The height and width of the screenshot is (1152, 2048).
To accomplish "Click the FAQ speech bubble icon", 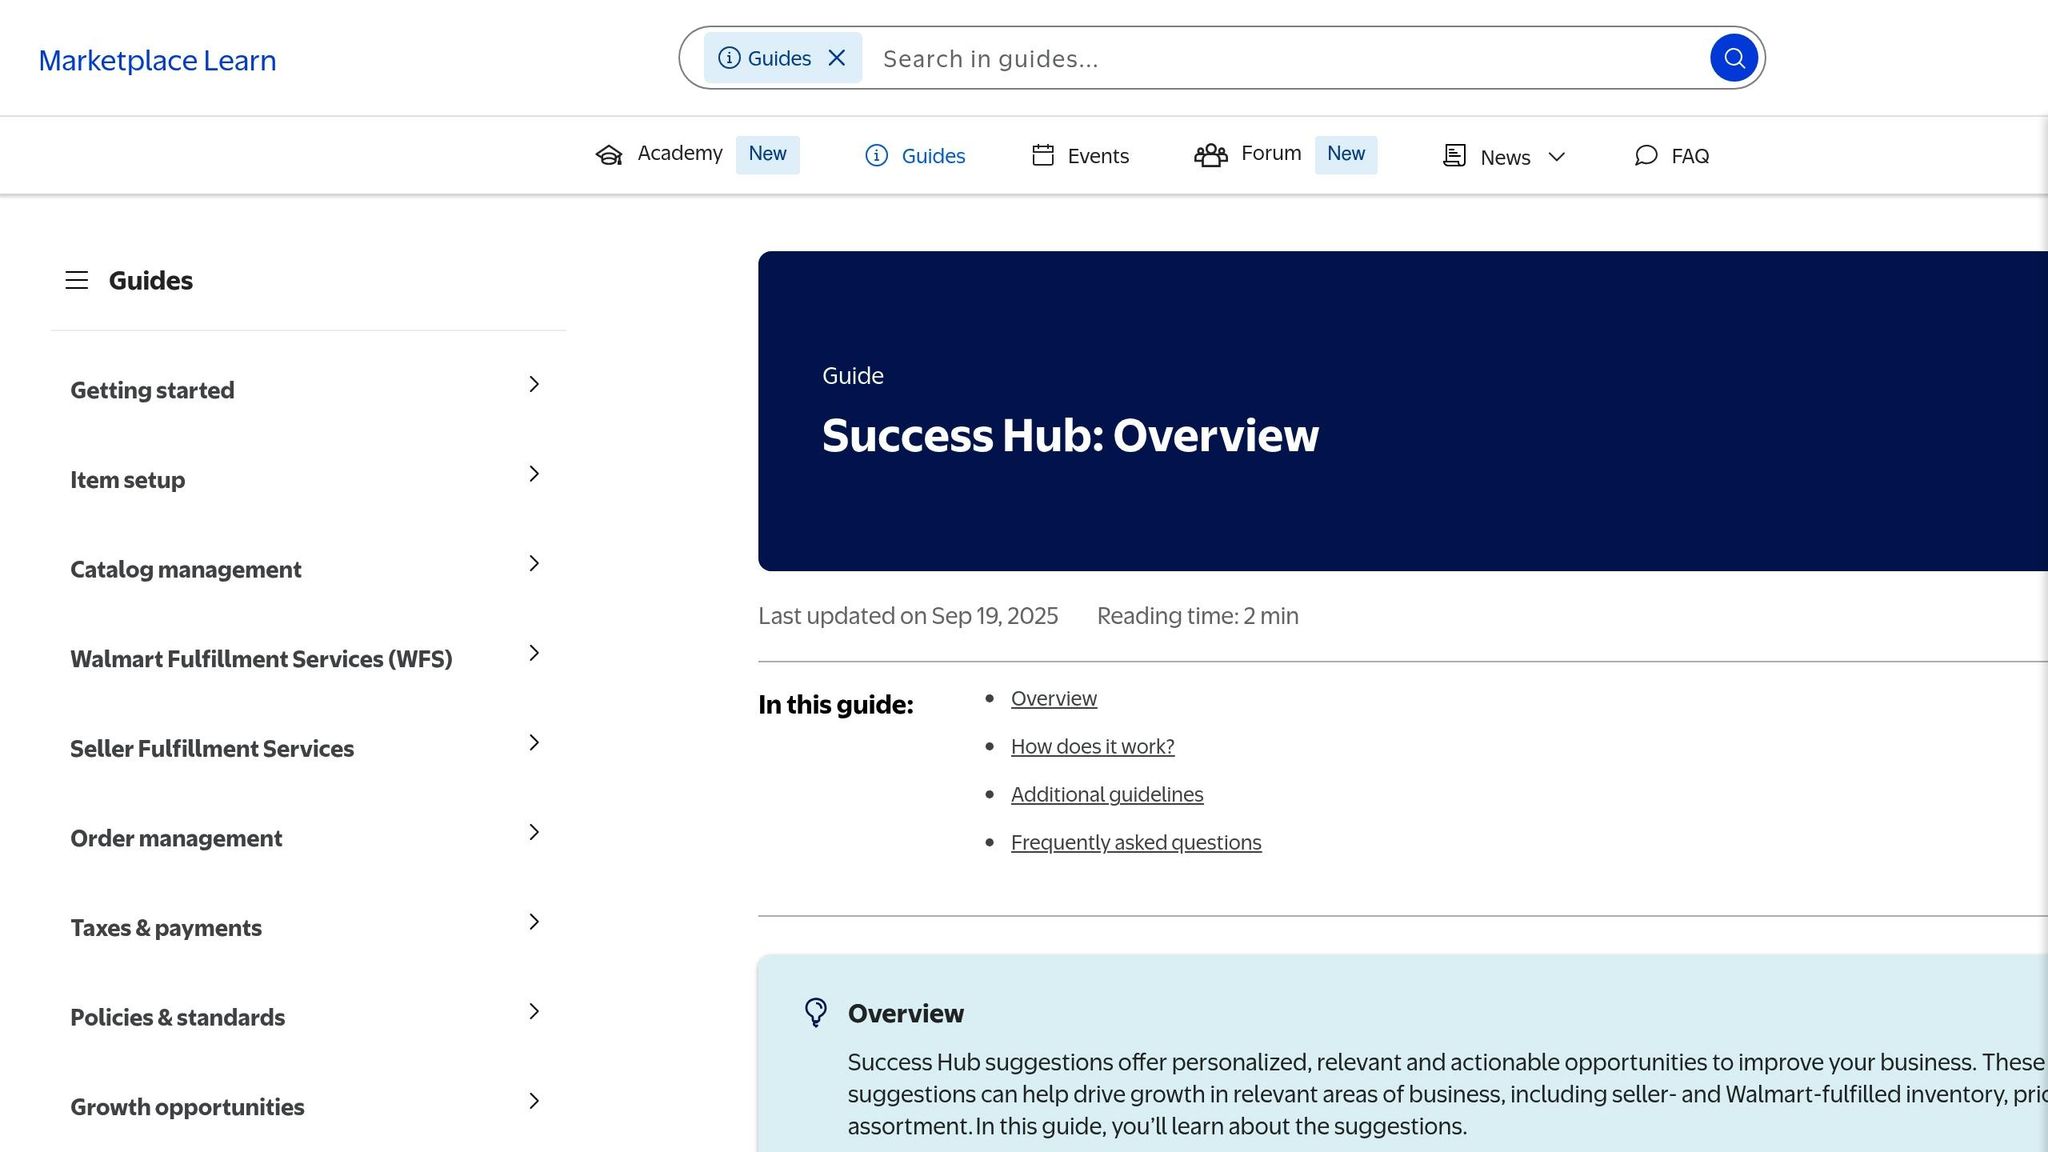I will [x=1646, y=155].
